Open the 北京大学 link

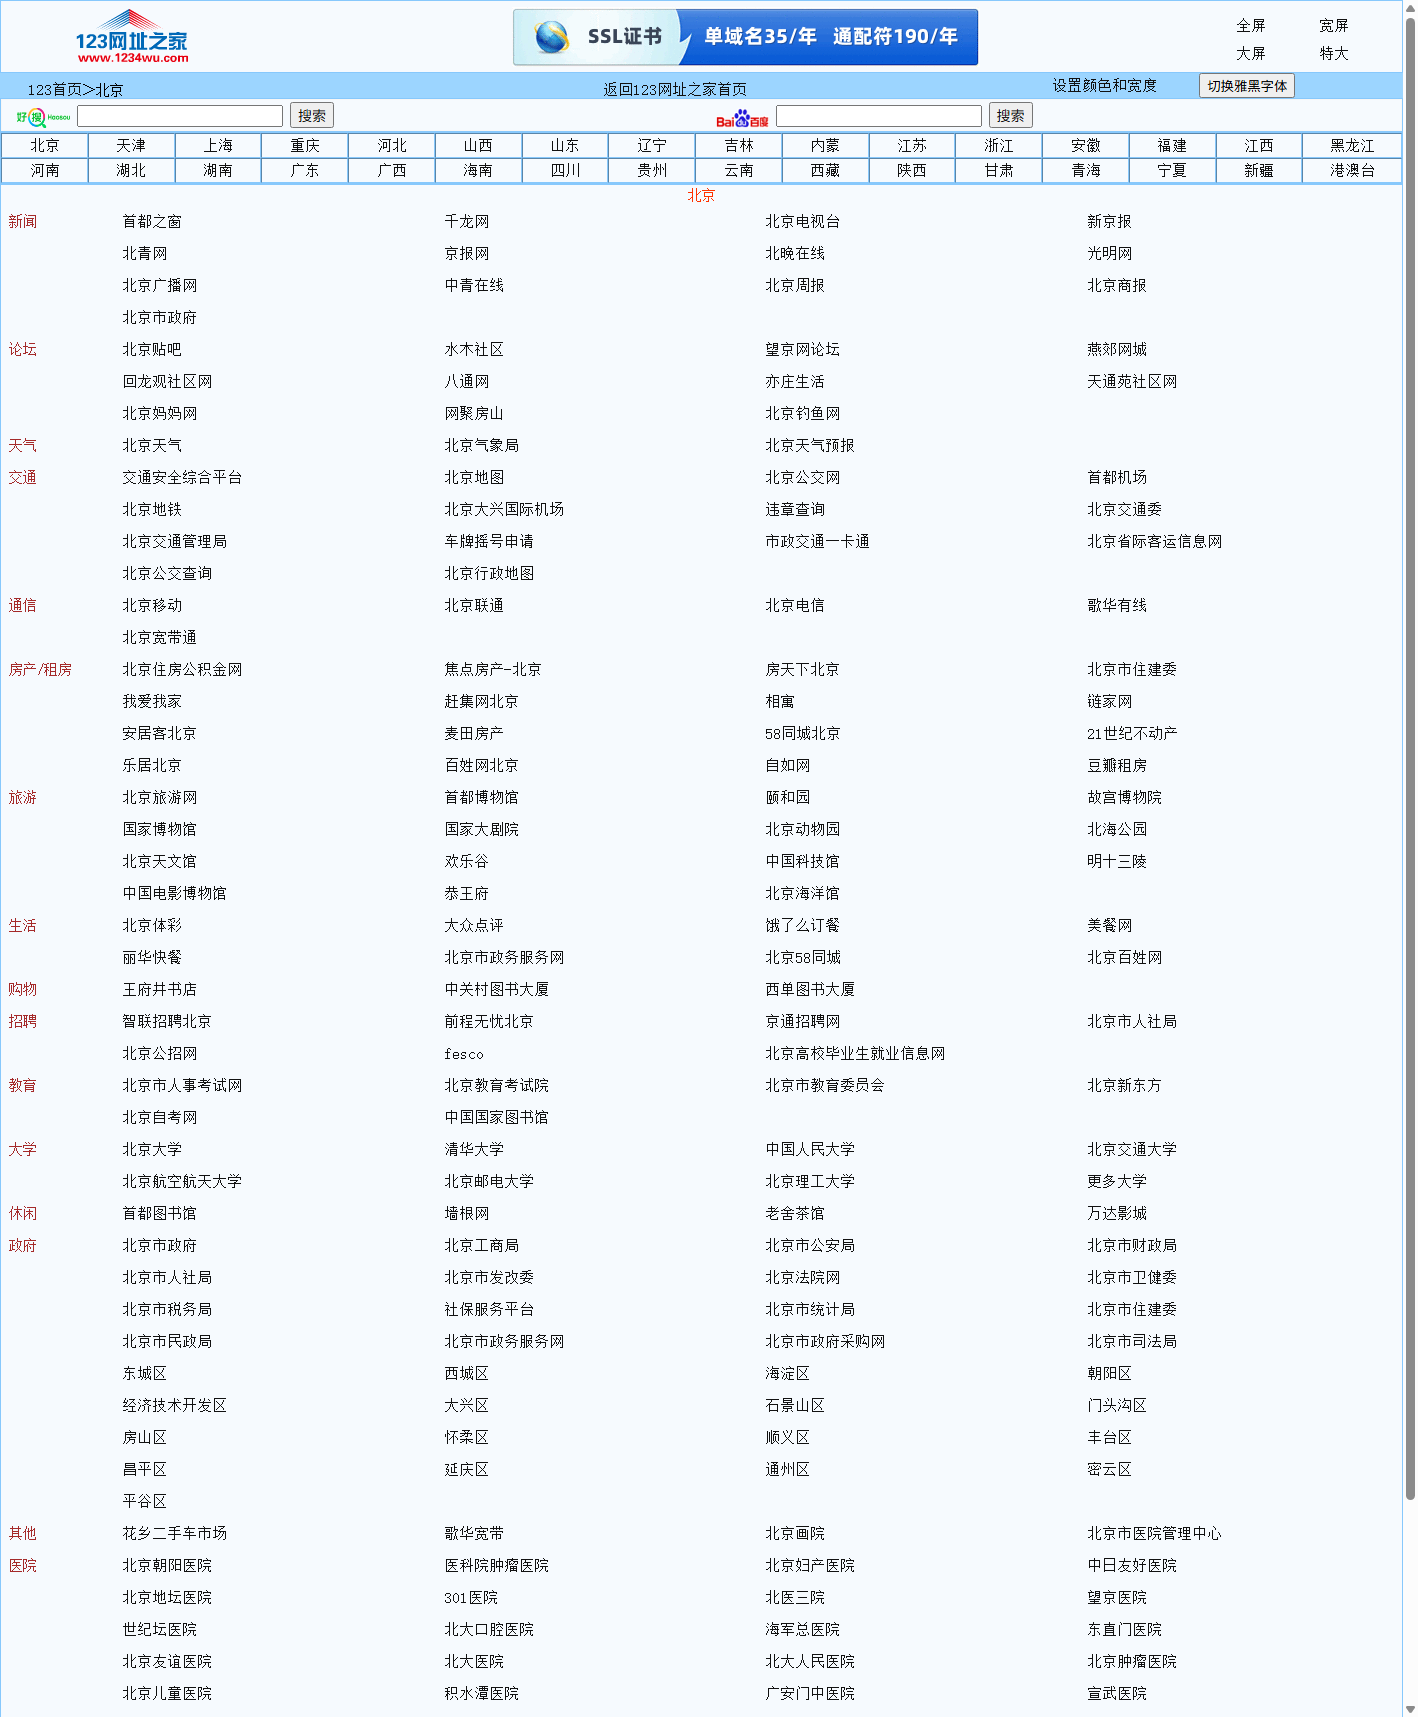[x=152, y=1150]
